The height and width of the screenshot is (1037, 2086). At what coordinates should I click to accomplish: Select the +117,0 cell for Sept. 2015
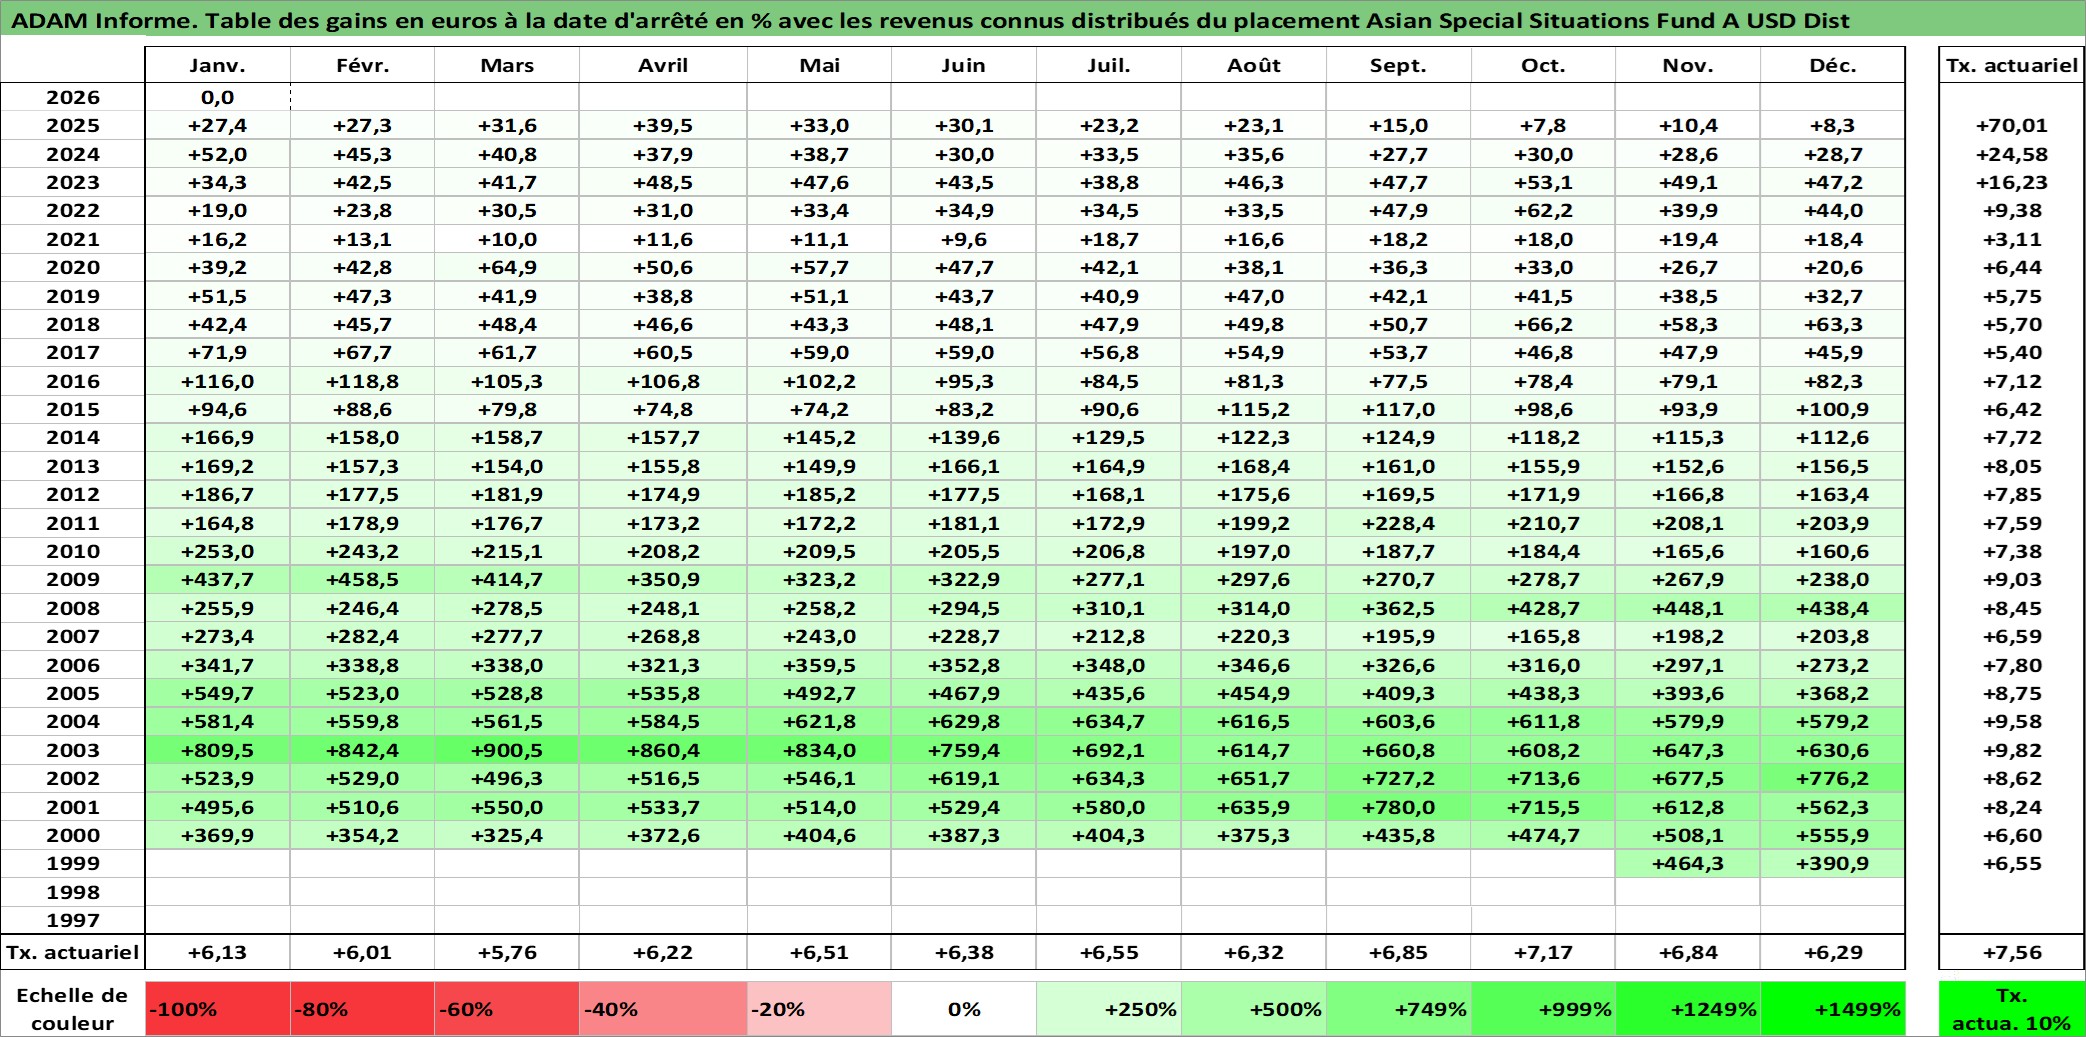(1399, 409)
